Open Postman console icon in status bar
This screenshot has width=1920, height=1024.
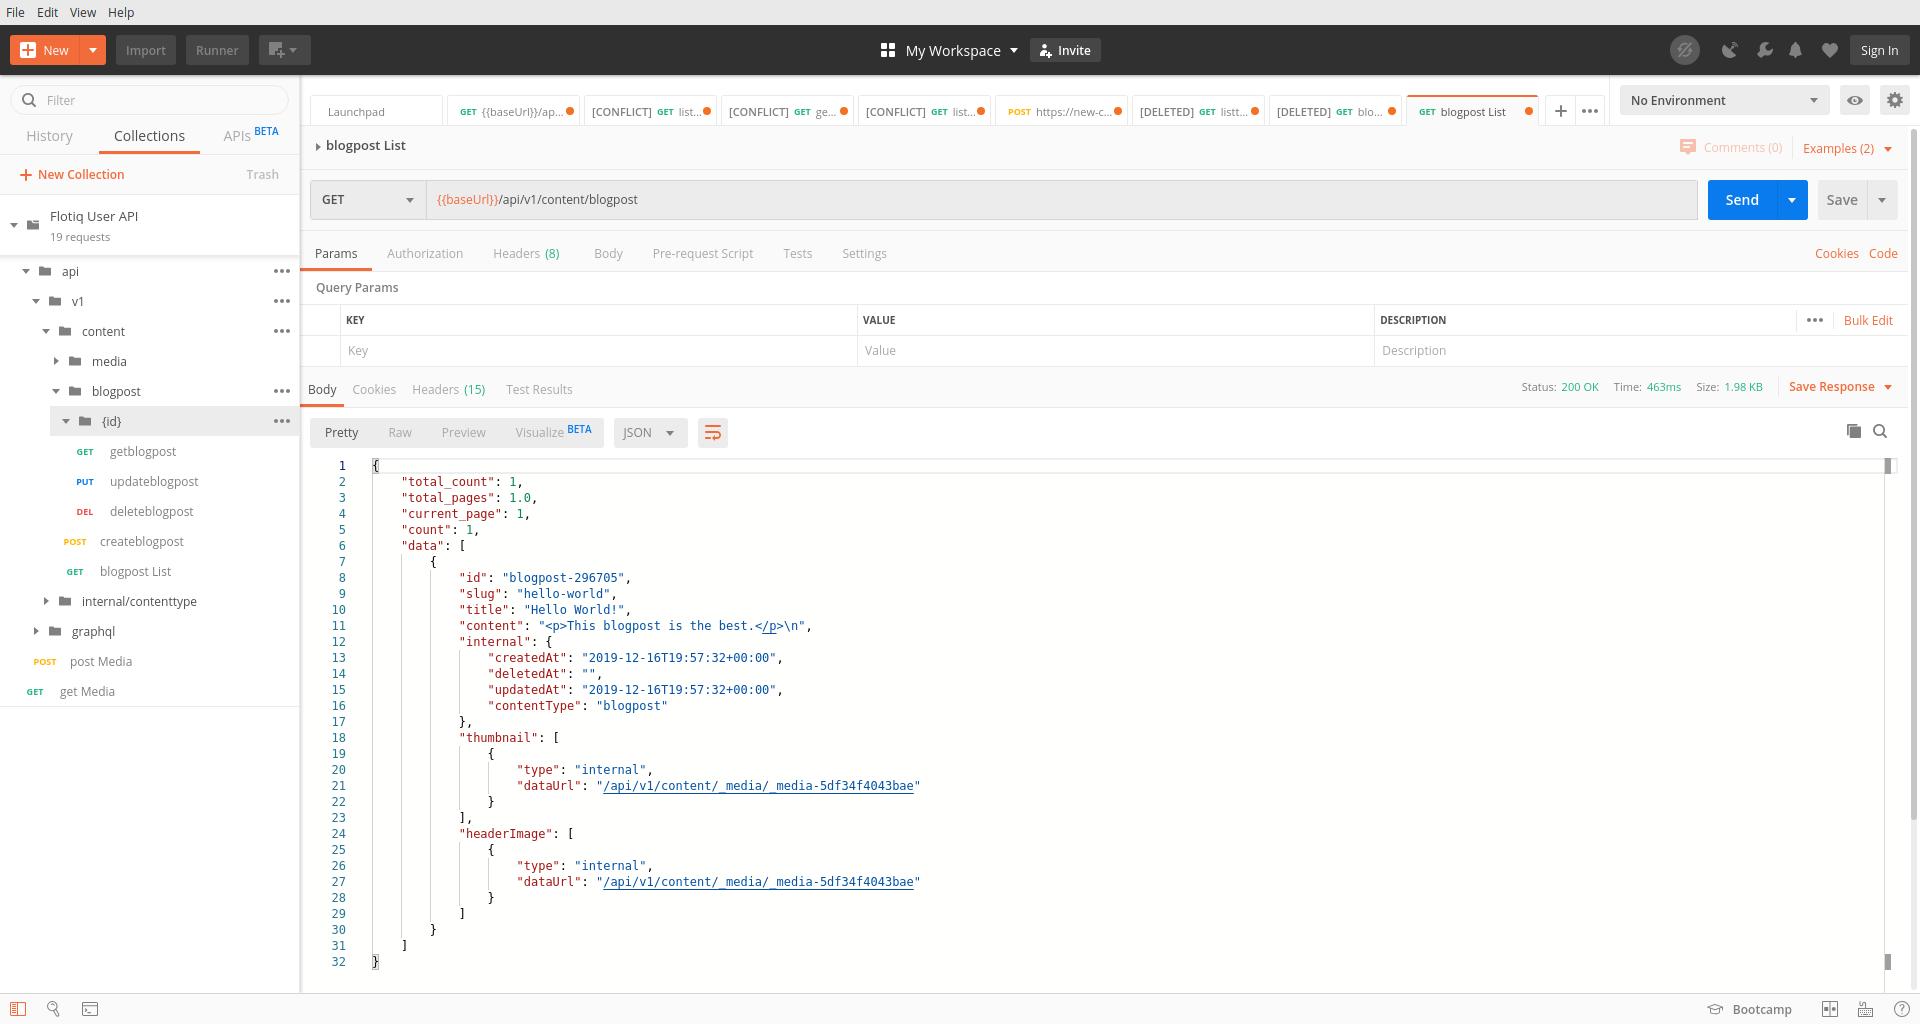(90, 1009)
